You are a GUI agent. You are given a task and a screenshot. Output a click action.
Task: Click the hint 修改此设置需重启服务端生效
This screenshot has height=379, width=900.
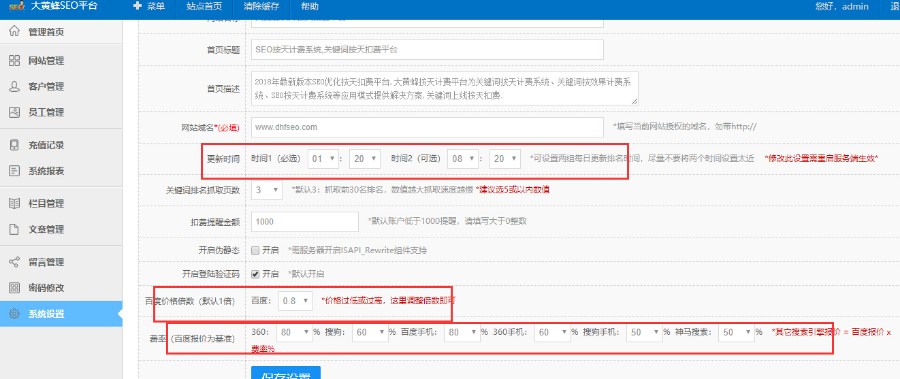click(821, 158)
